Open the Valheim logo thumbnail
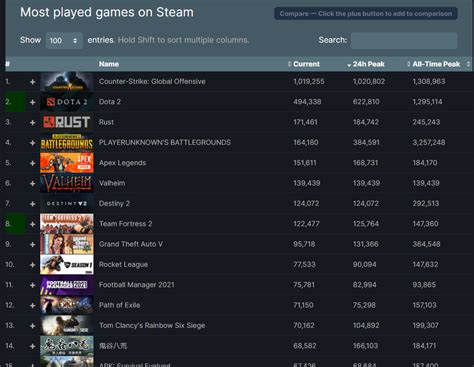This screenshot has height=367, width=474. 67,183
